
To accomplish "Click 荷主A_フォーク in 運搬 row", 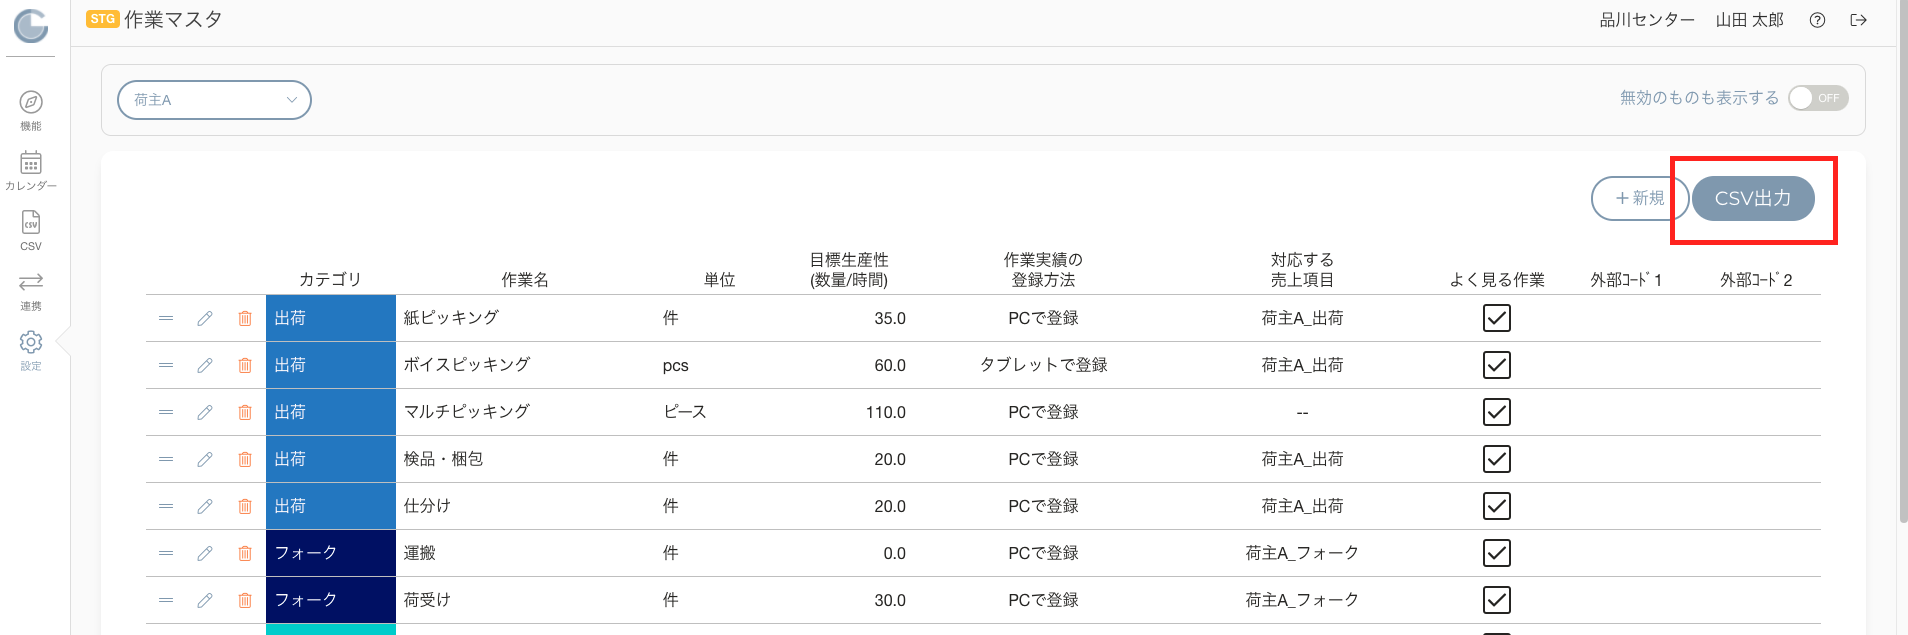I will [x=1302, y=553].
